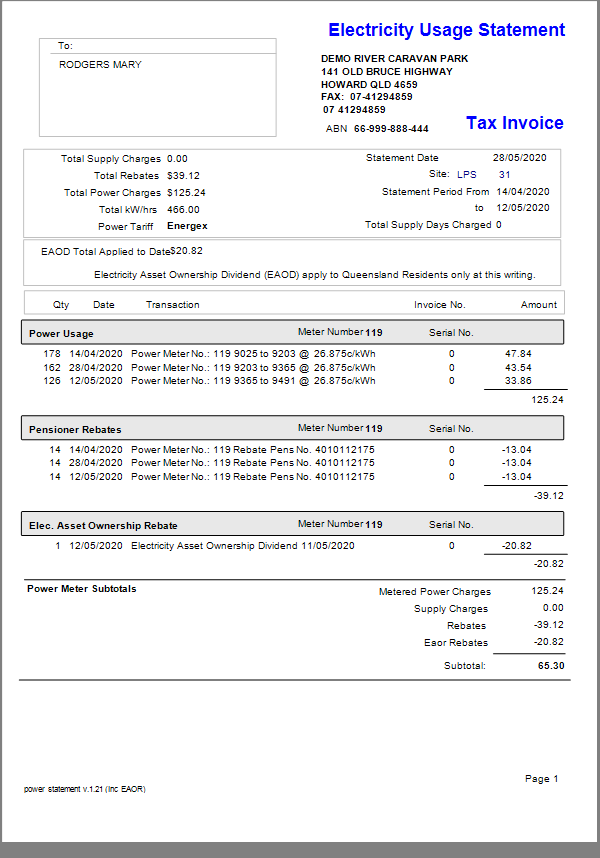Screen dimensions: 600x858
Task: Select the Pensioner Rebates section header
Action: (x=76, y=430)
